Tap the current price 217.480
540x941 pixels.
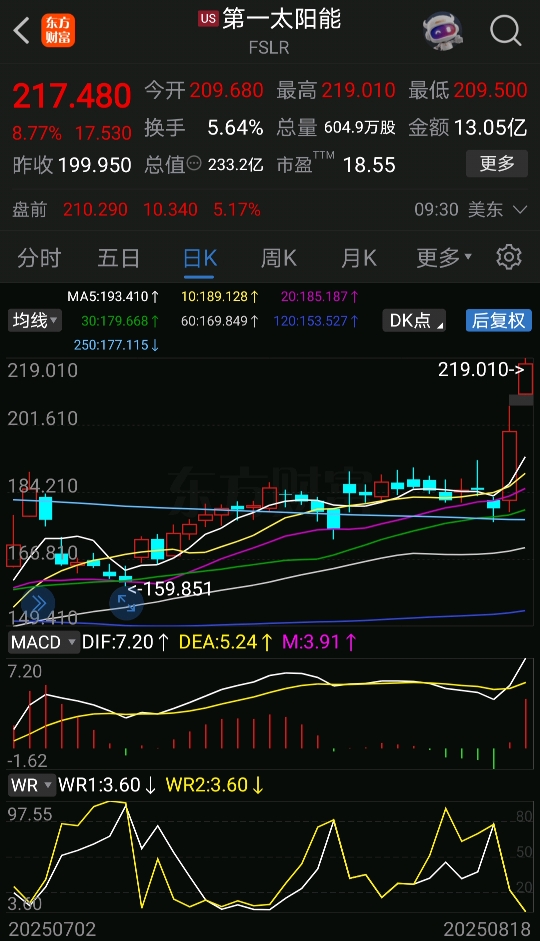point(71,95)
